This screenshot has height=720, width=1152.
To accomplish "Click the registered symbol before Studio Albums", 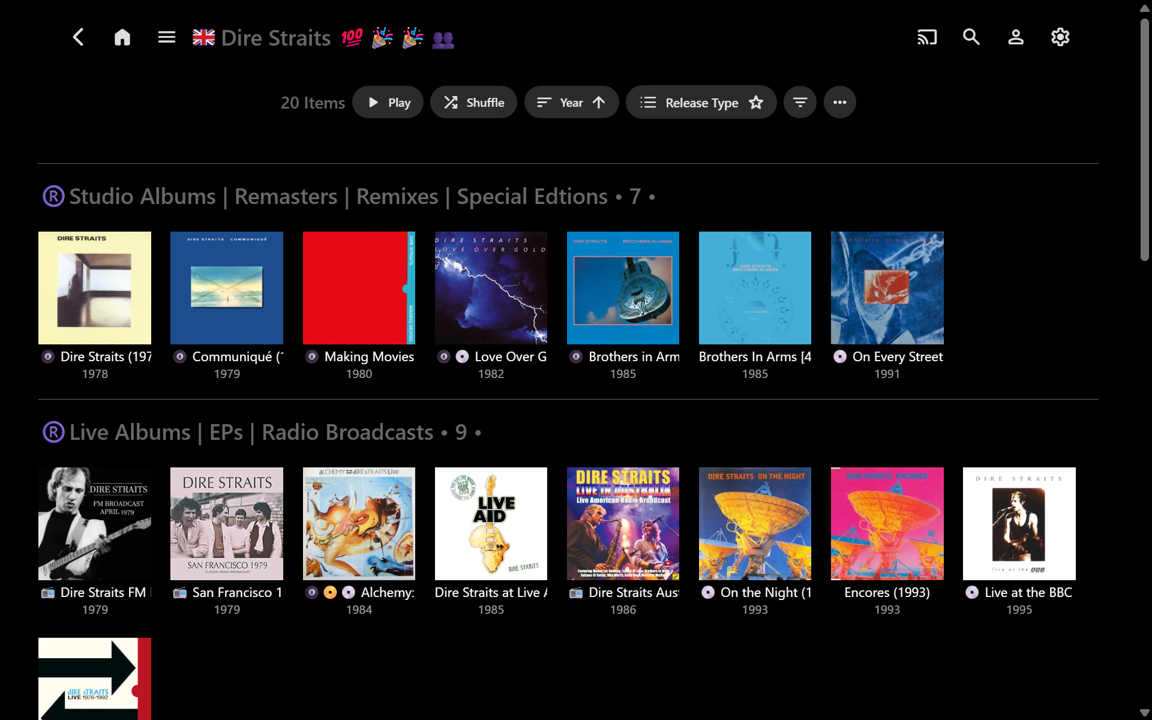I will pyautogui.click(x=53, y=196).
